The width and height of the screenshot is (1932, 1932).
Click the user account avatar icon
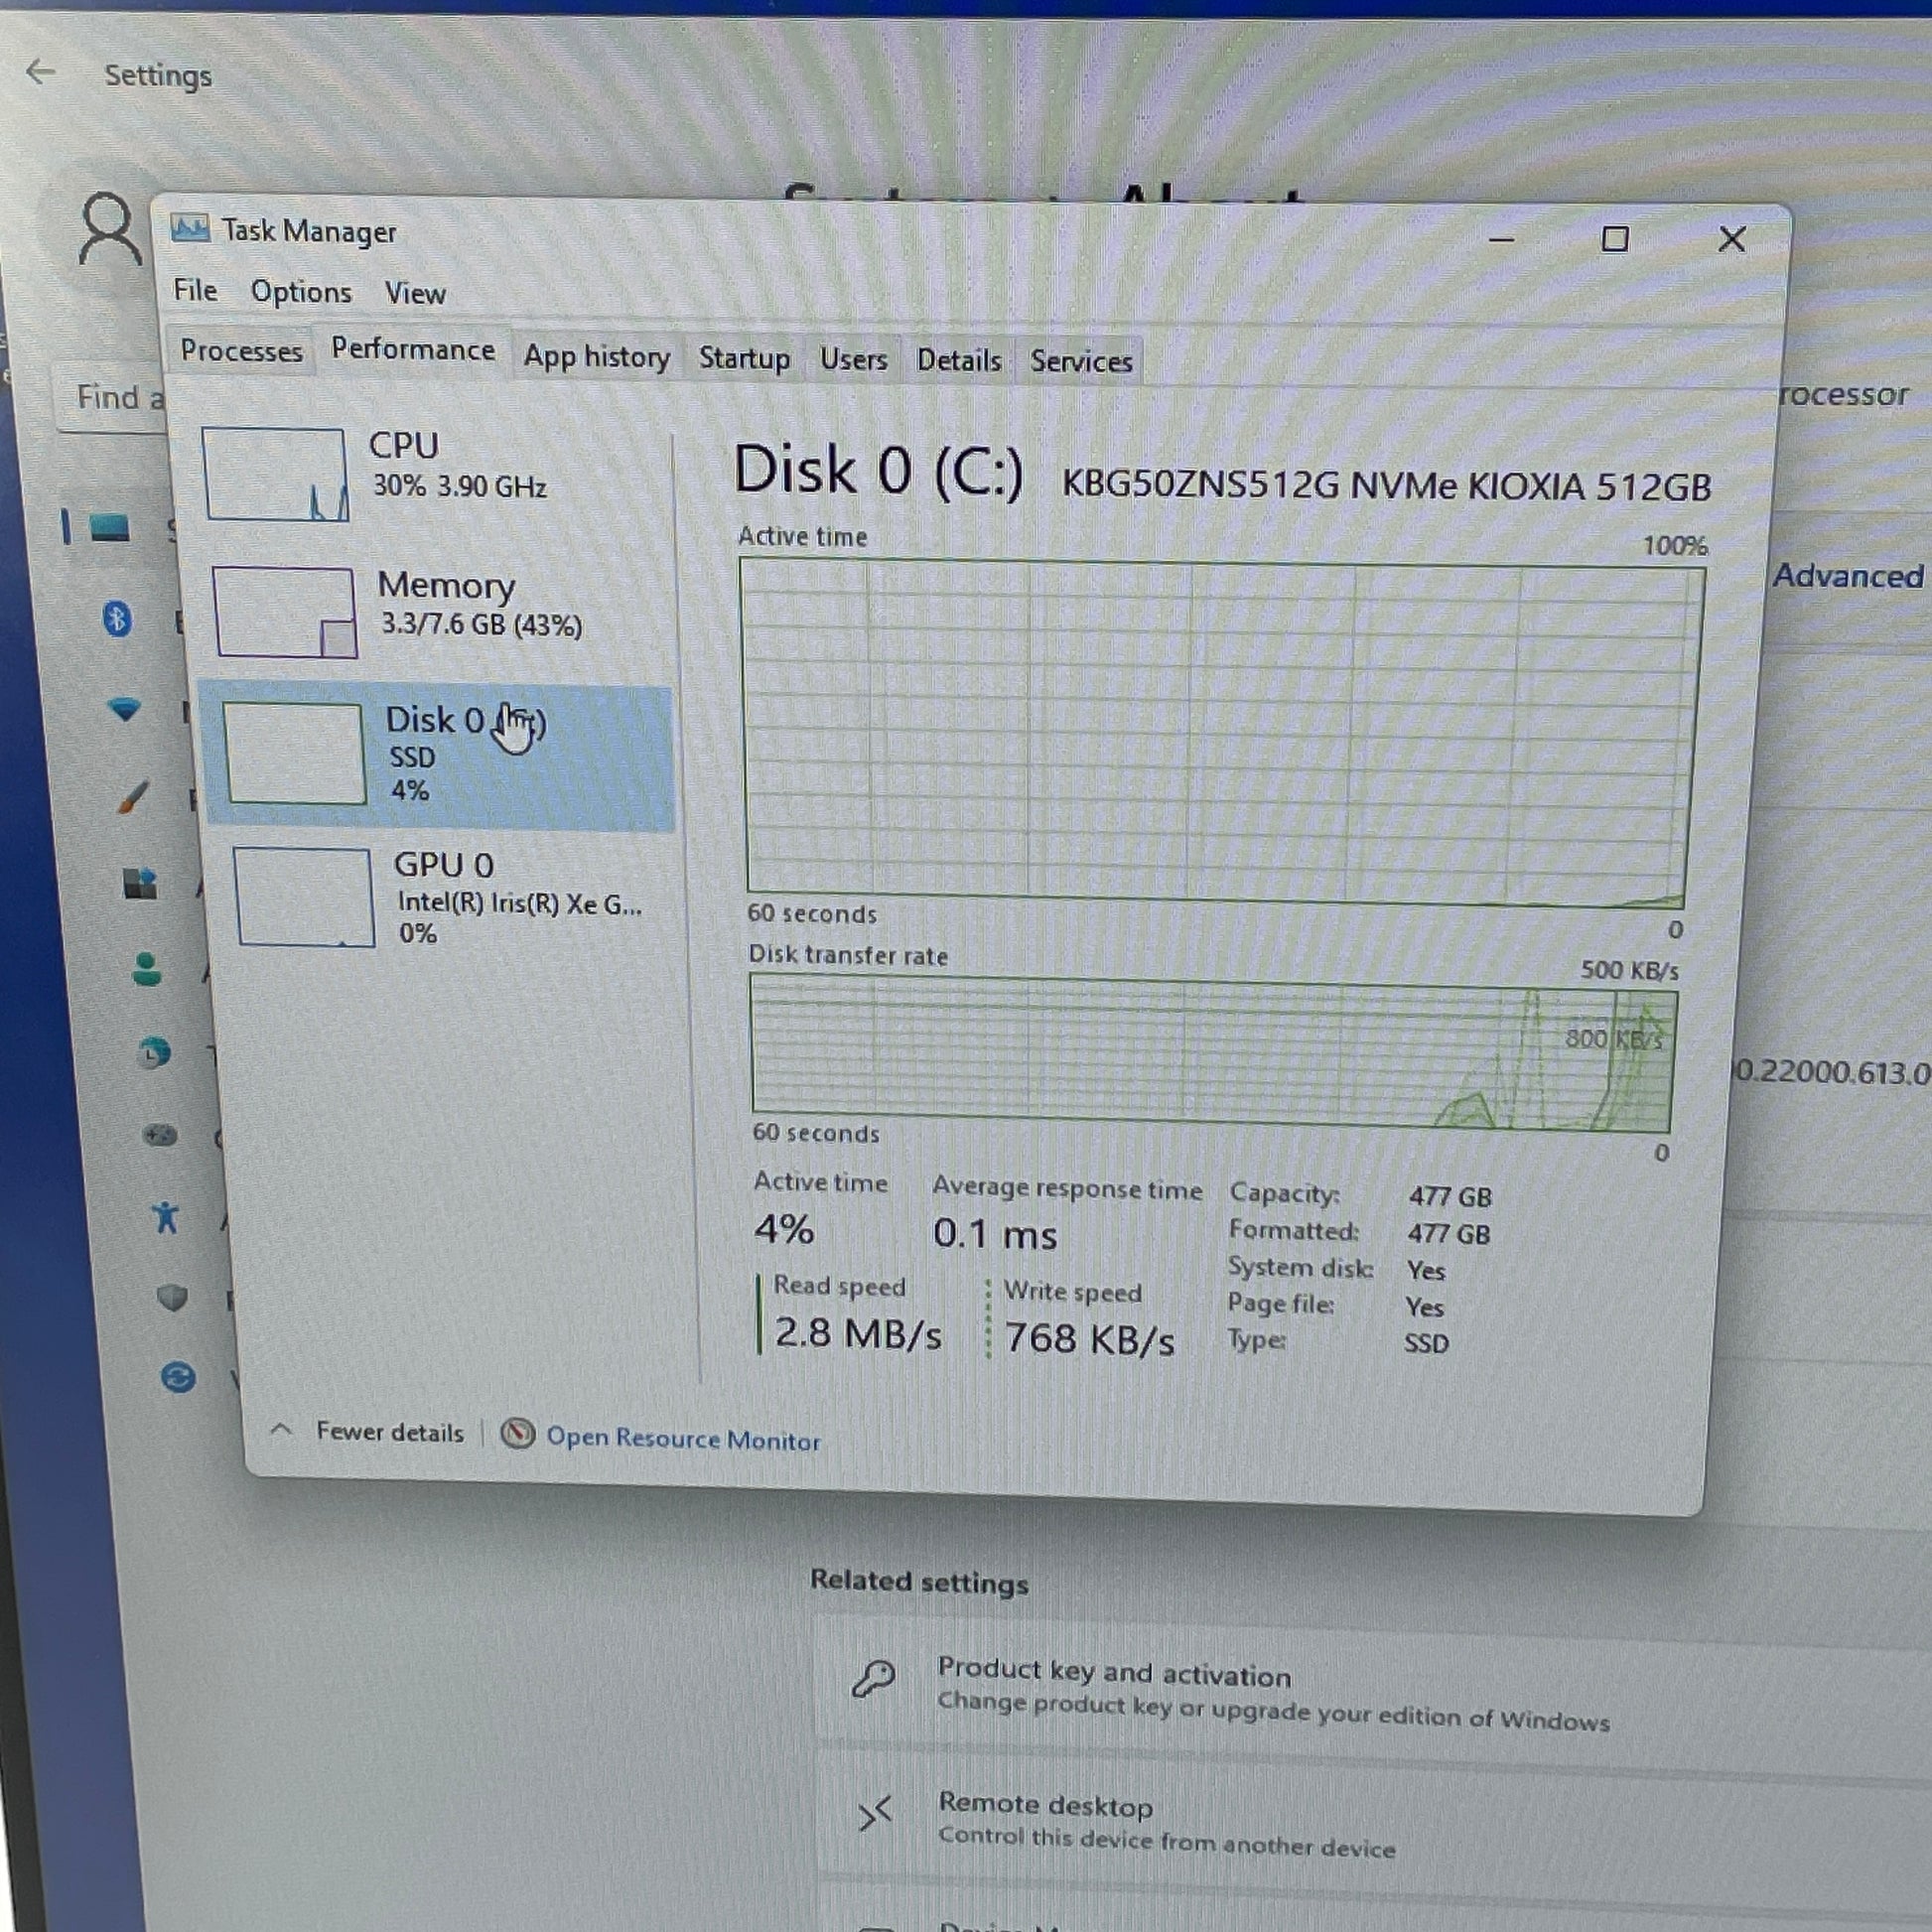[x=108, y=230]
